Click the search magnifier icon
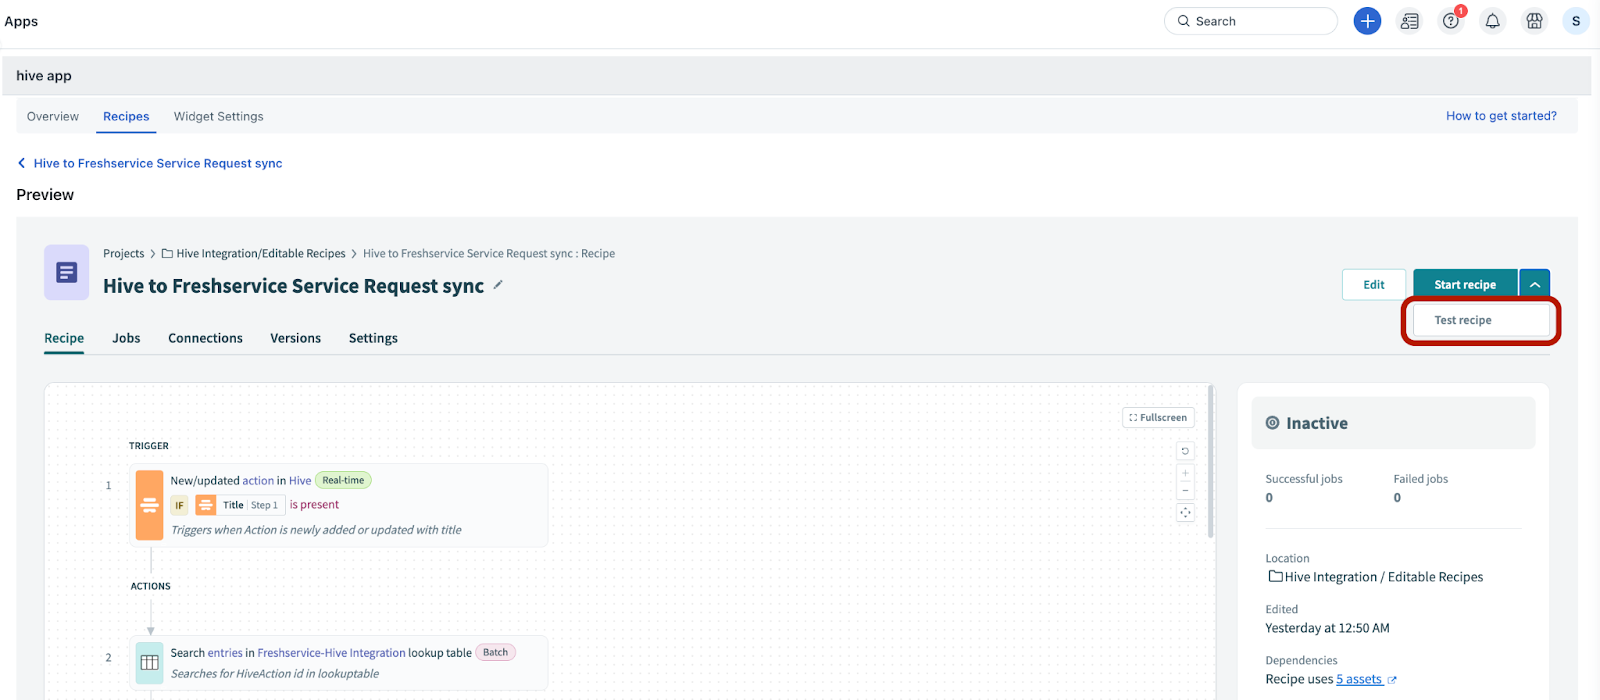 click(1184, 21)
